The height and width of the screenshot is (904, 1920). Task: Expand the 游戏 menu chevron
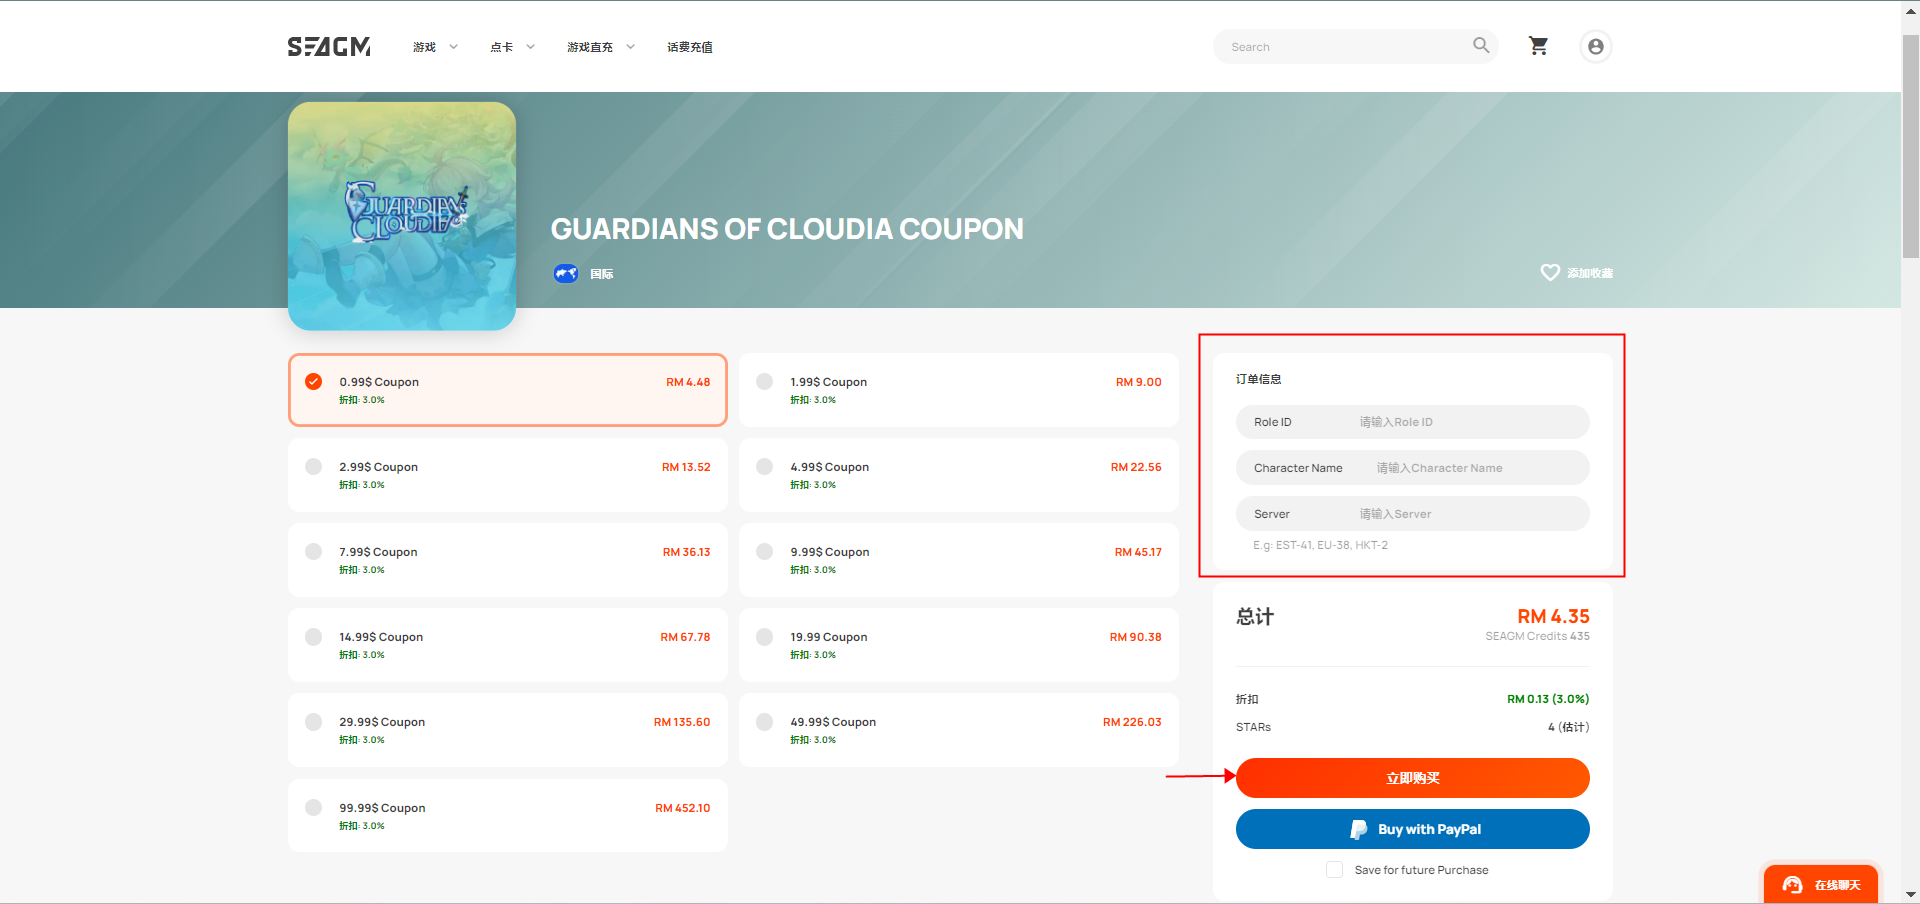pyautogui.click(x=453, y=47)
